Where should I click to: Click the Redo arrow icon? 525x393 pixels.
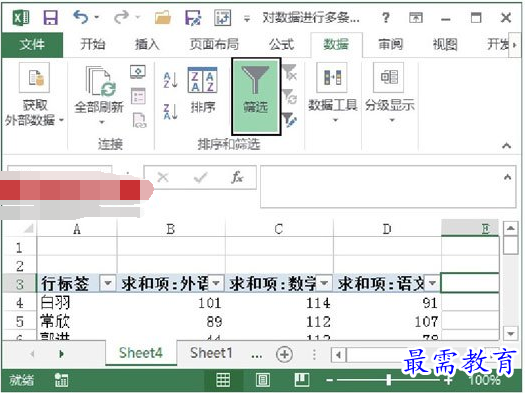(121, 17)
